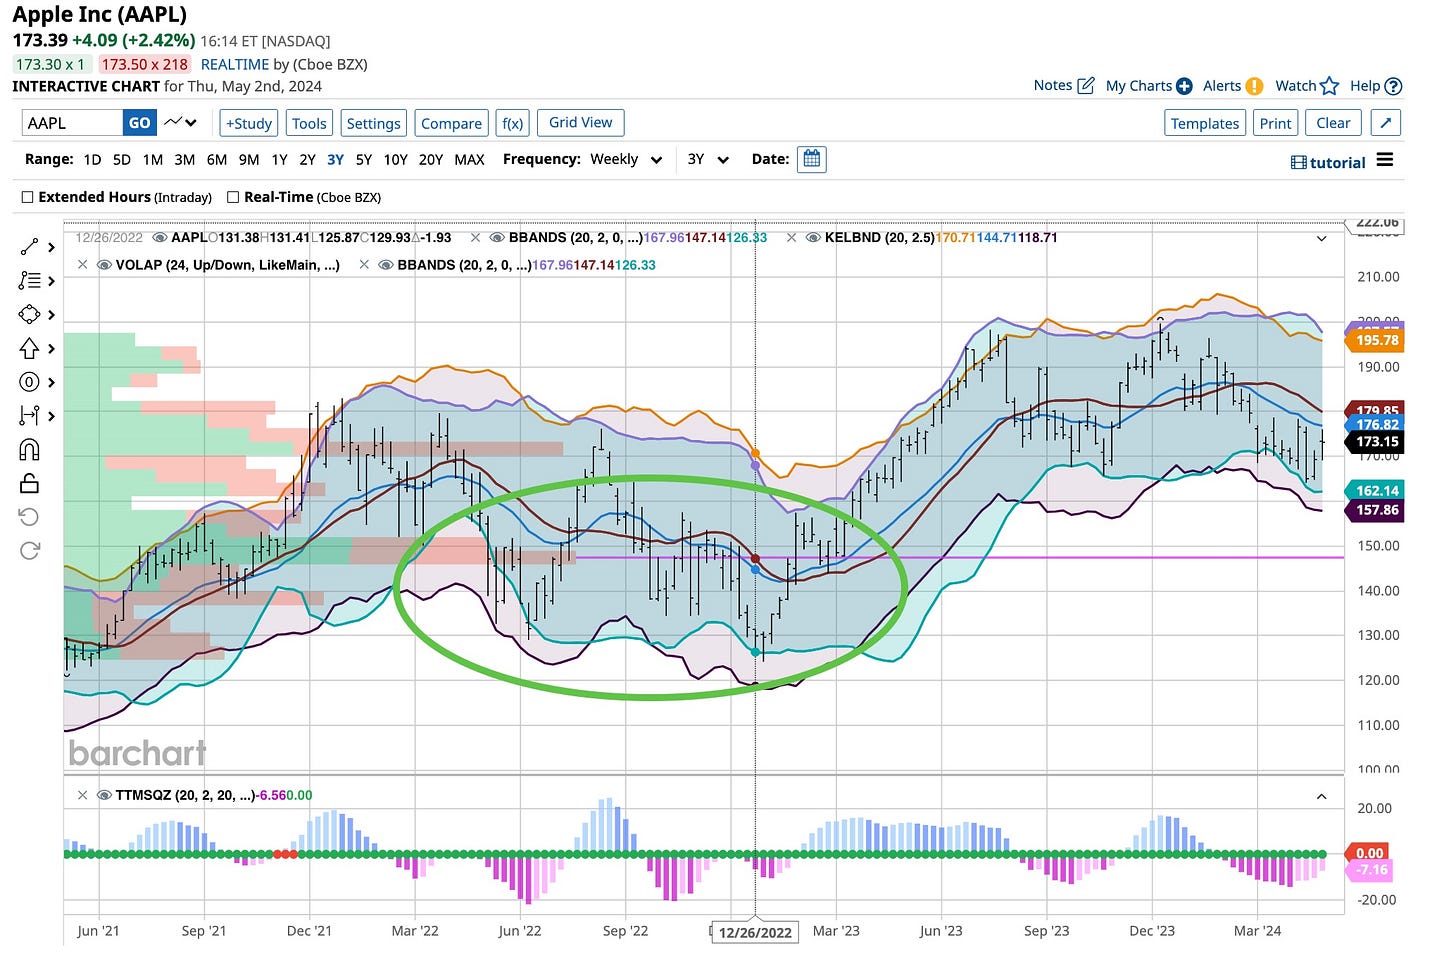This screenshot has height=963, width=1456.
Task: Remove the TTMSQZ study with its X
Action: click(x=83, y=796)
